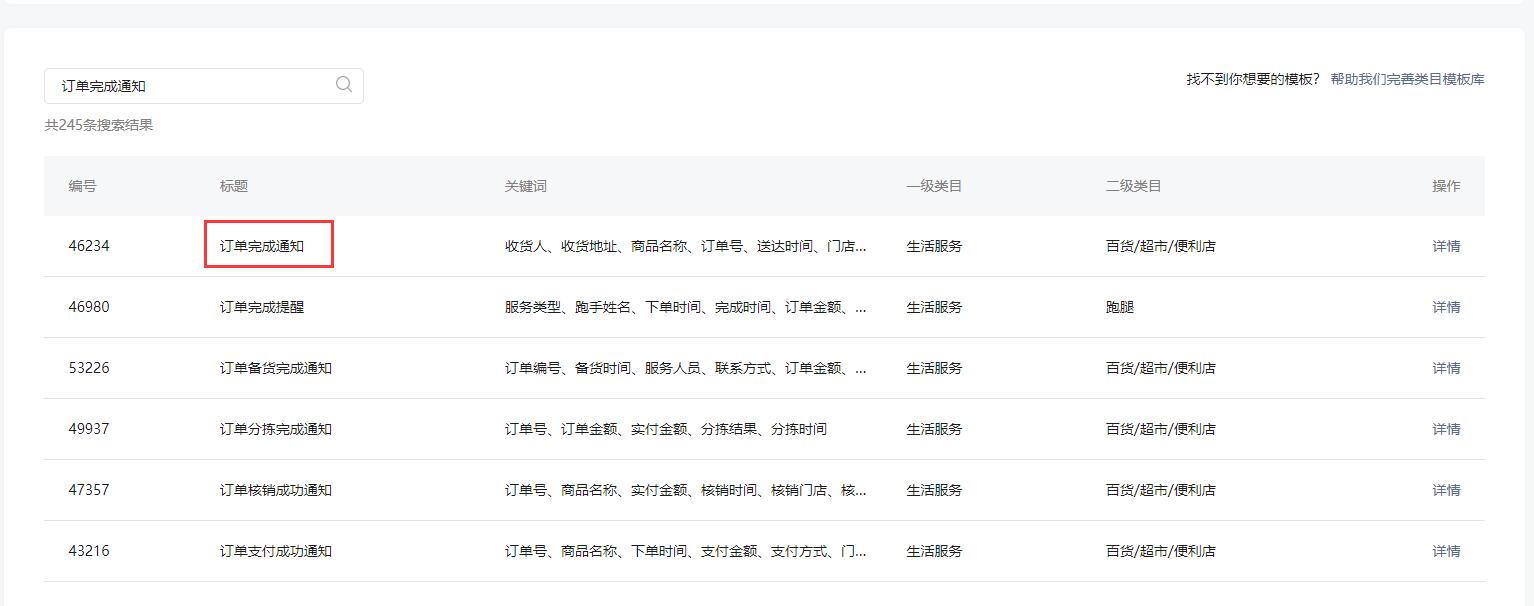
Task: Select the 订单分拣完成通知 template title
Action: [276, 429]
